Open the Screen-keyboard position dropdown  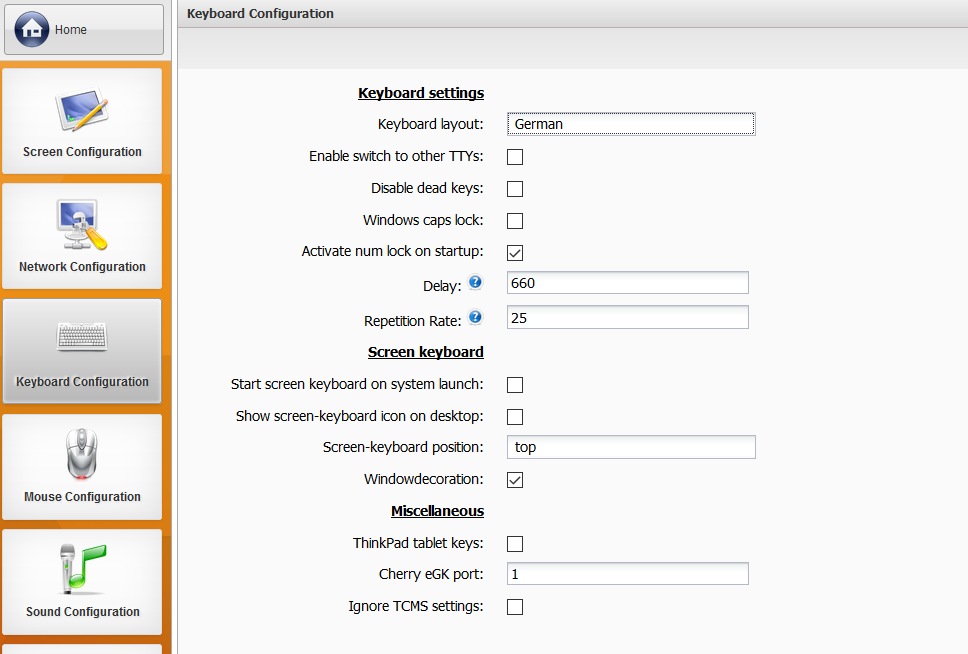point(631,447)
